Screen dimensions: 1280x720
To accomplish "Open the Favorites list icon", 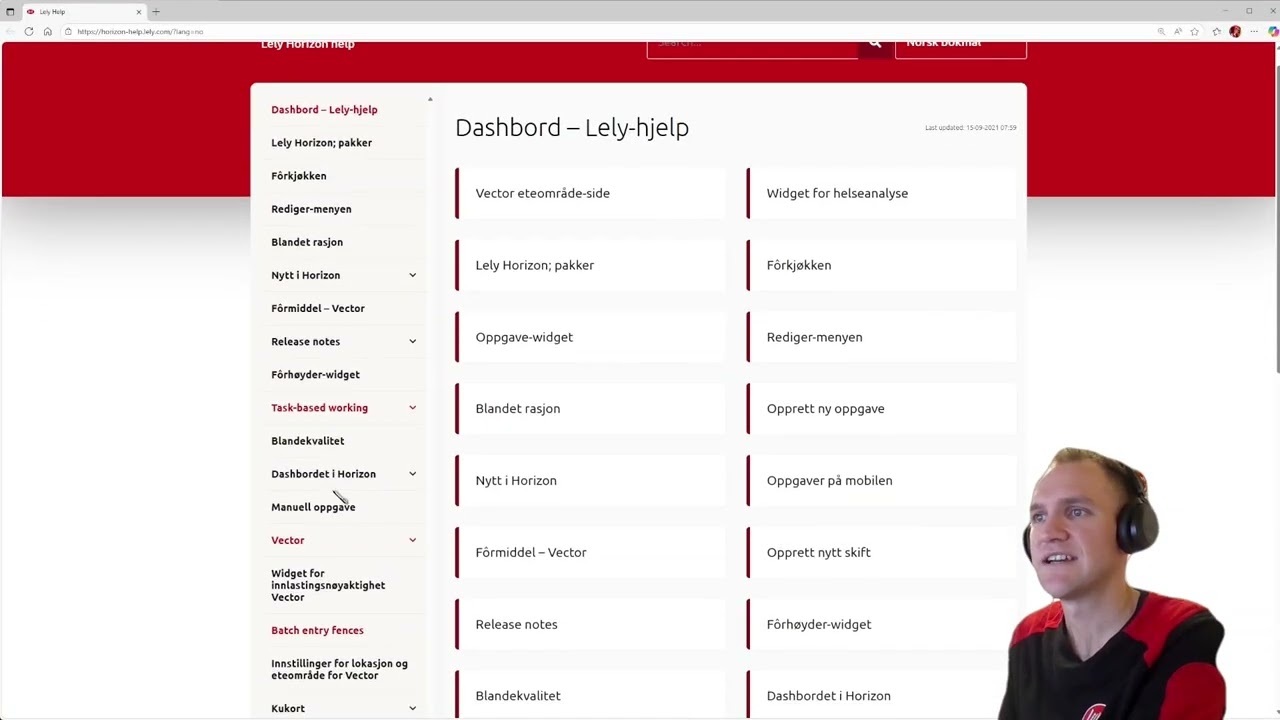I will click(x=1216, y=31).
